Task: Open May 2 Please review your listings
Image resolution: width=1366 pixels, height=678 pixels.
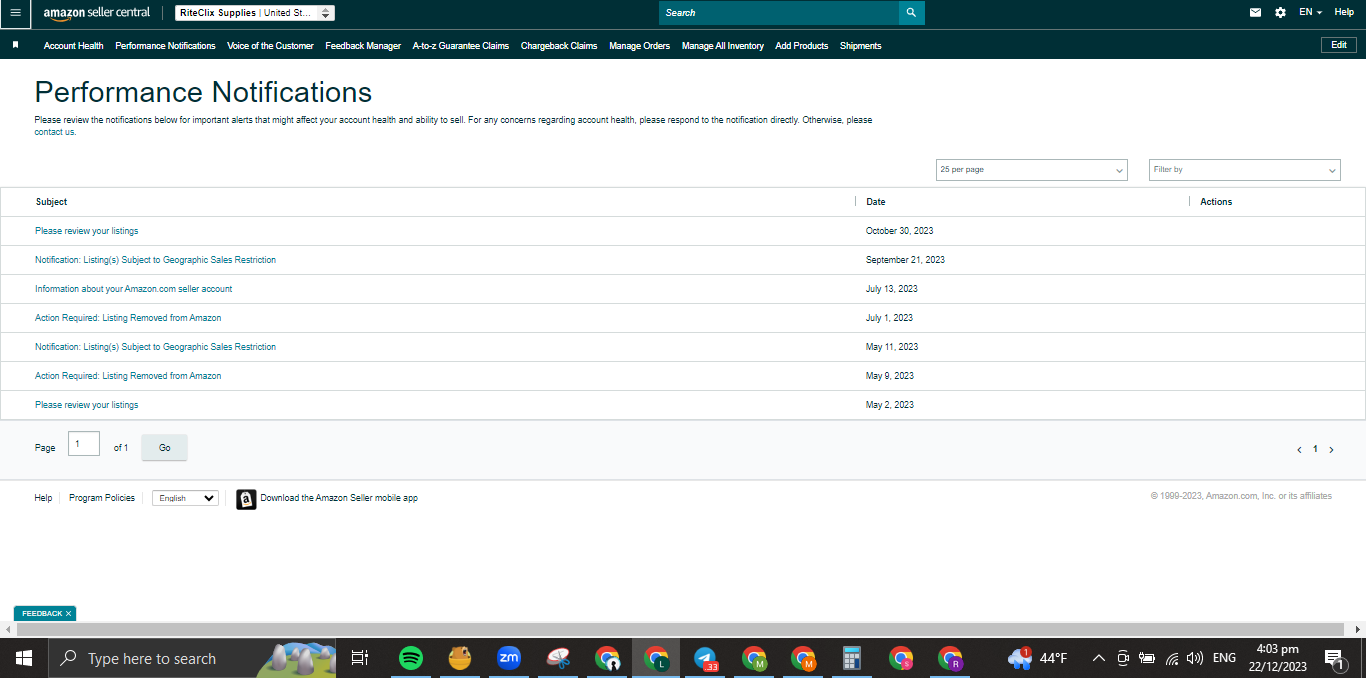Action: 87,405
